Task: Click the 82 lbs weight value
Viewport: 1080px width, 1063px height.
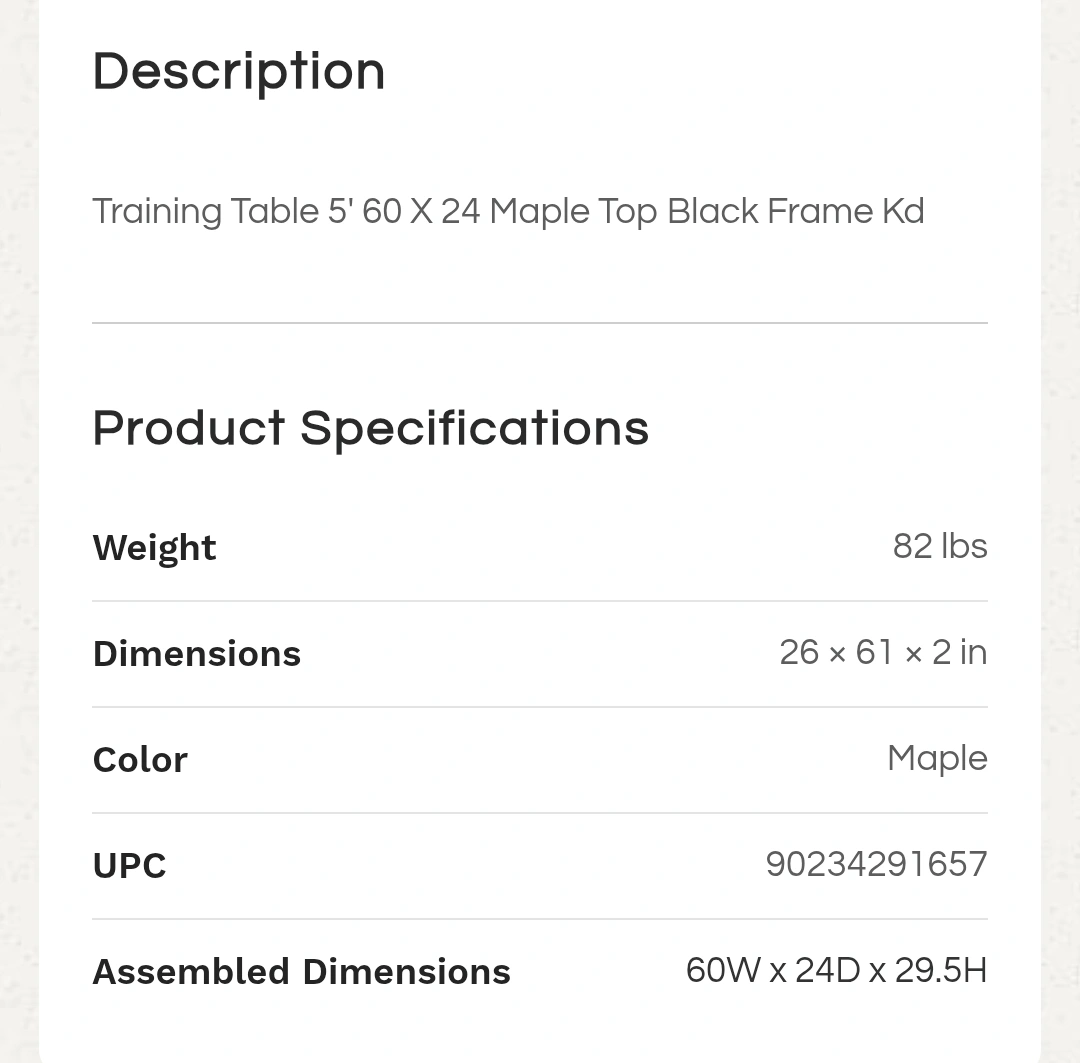Action: coord(939,547)
